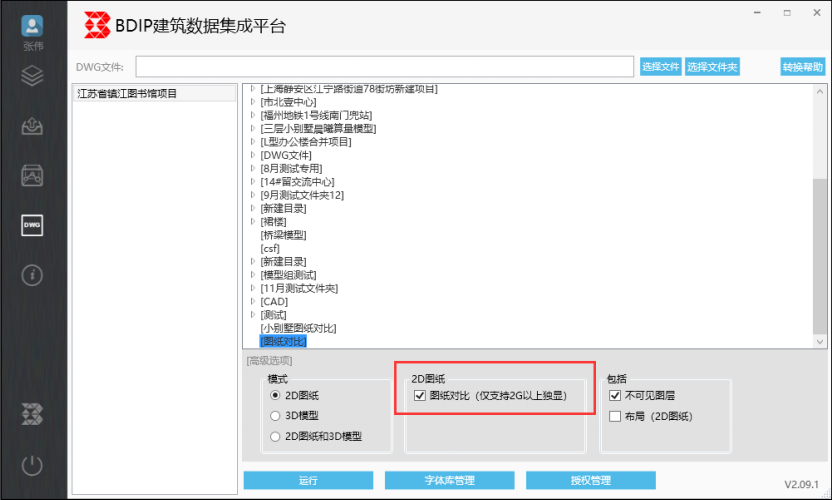Click the power icon in sidebar
Image resolution: width=832 pixels, height=500 pixels.
(x=32, y=465)
